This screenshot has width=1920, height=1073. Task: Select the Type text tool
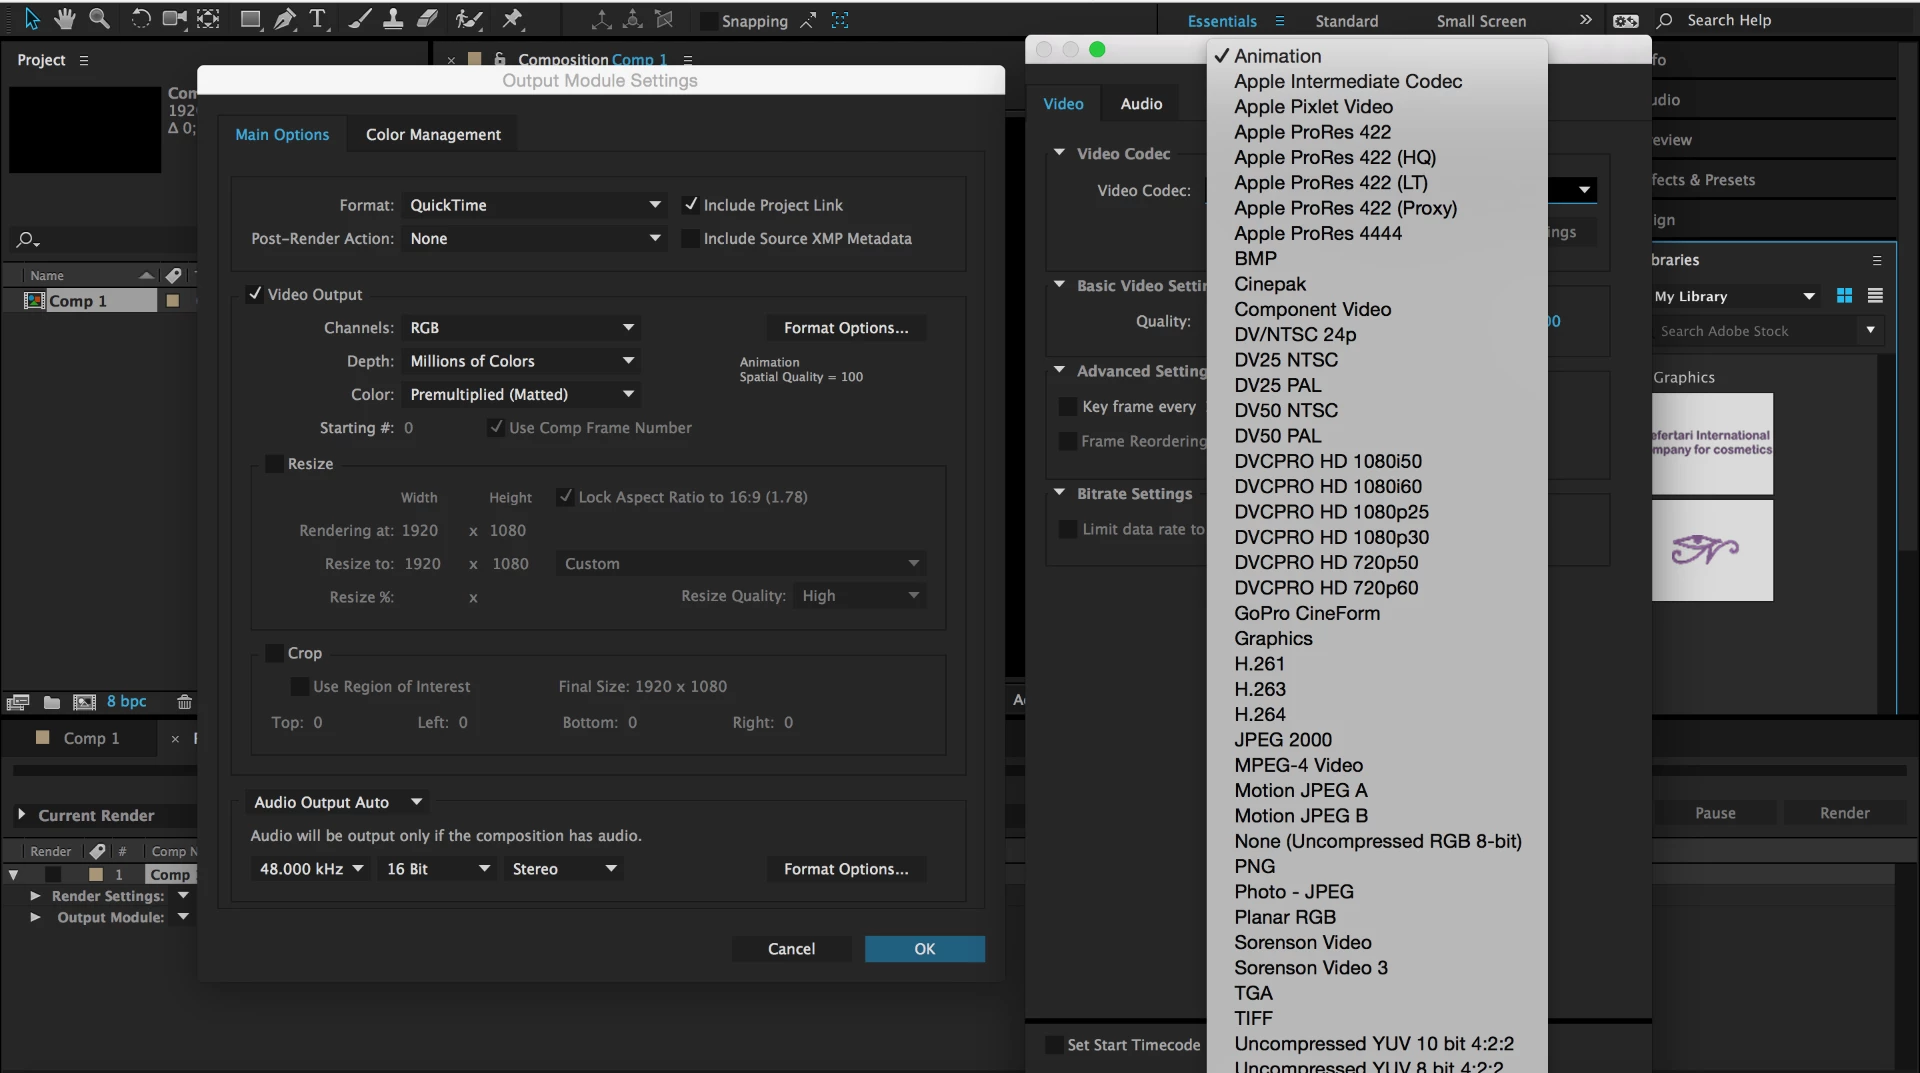[318, 19]
